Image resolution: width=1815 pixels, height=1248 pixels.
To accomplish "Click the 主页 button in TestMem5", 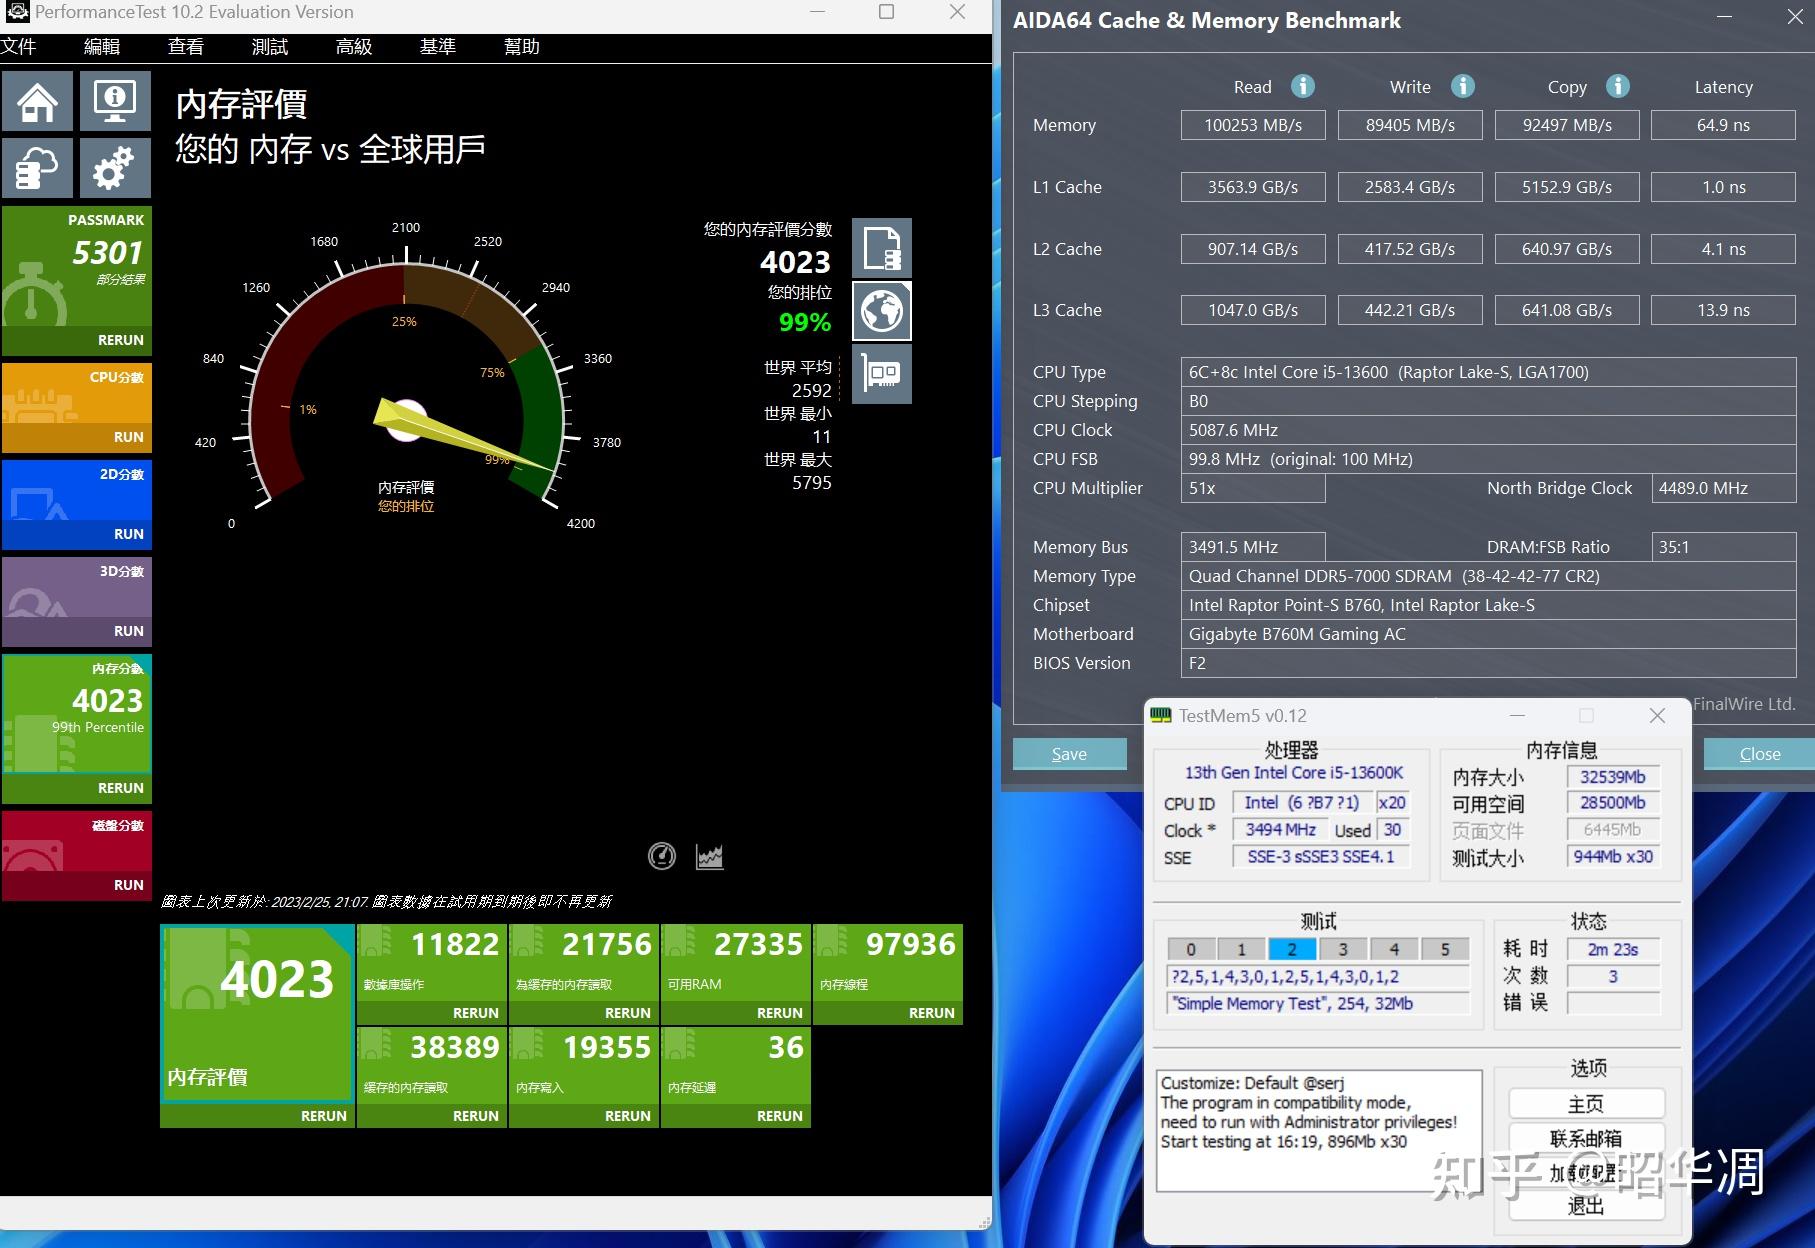I will click(x=1586, y=1104).
